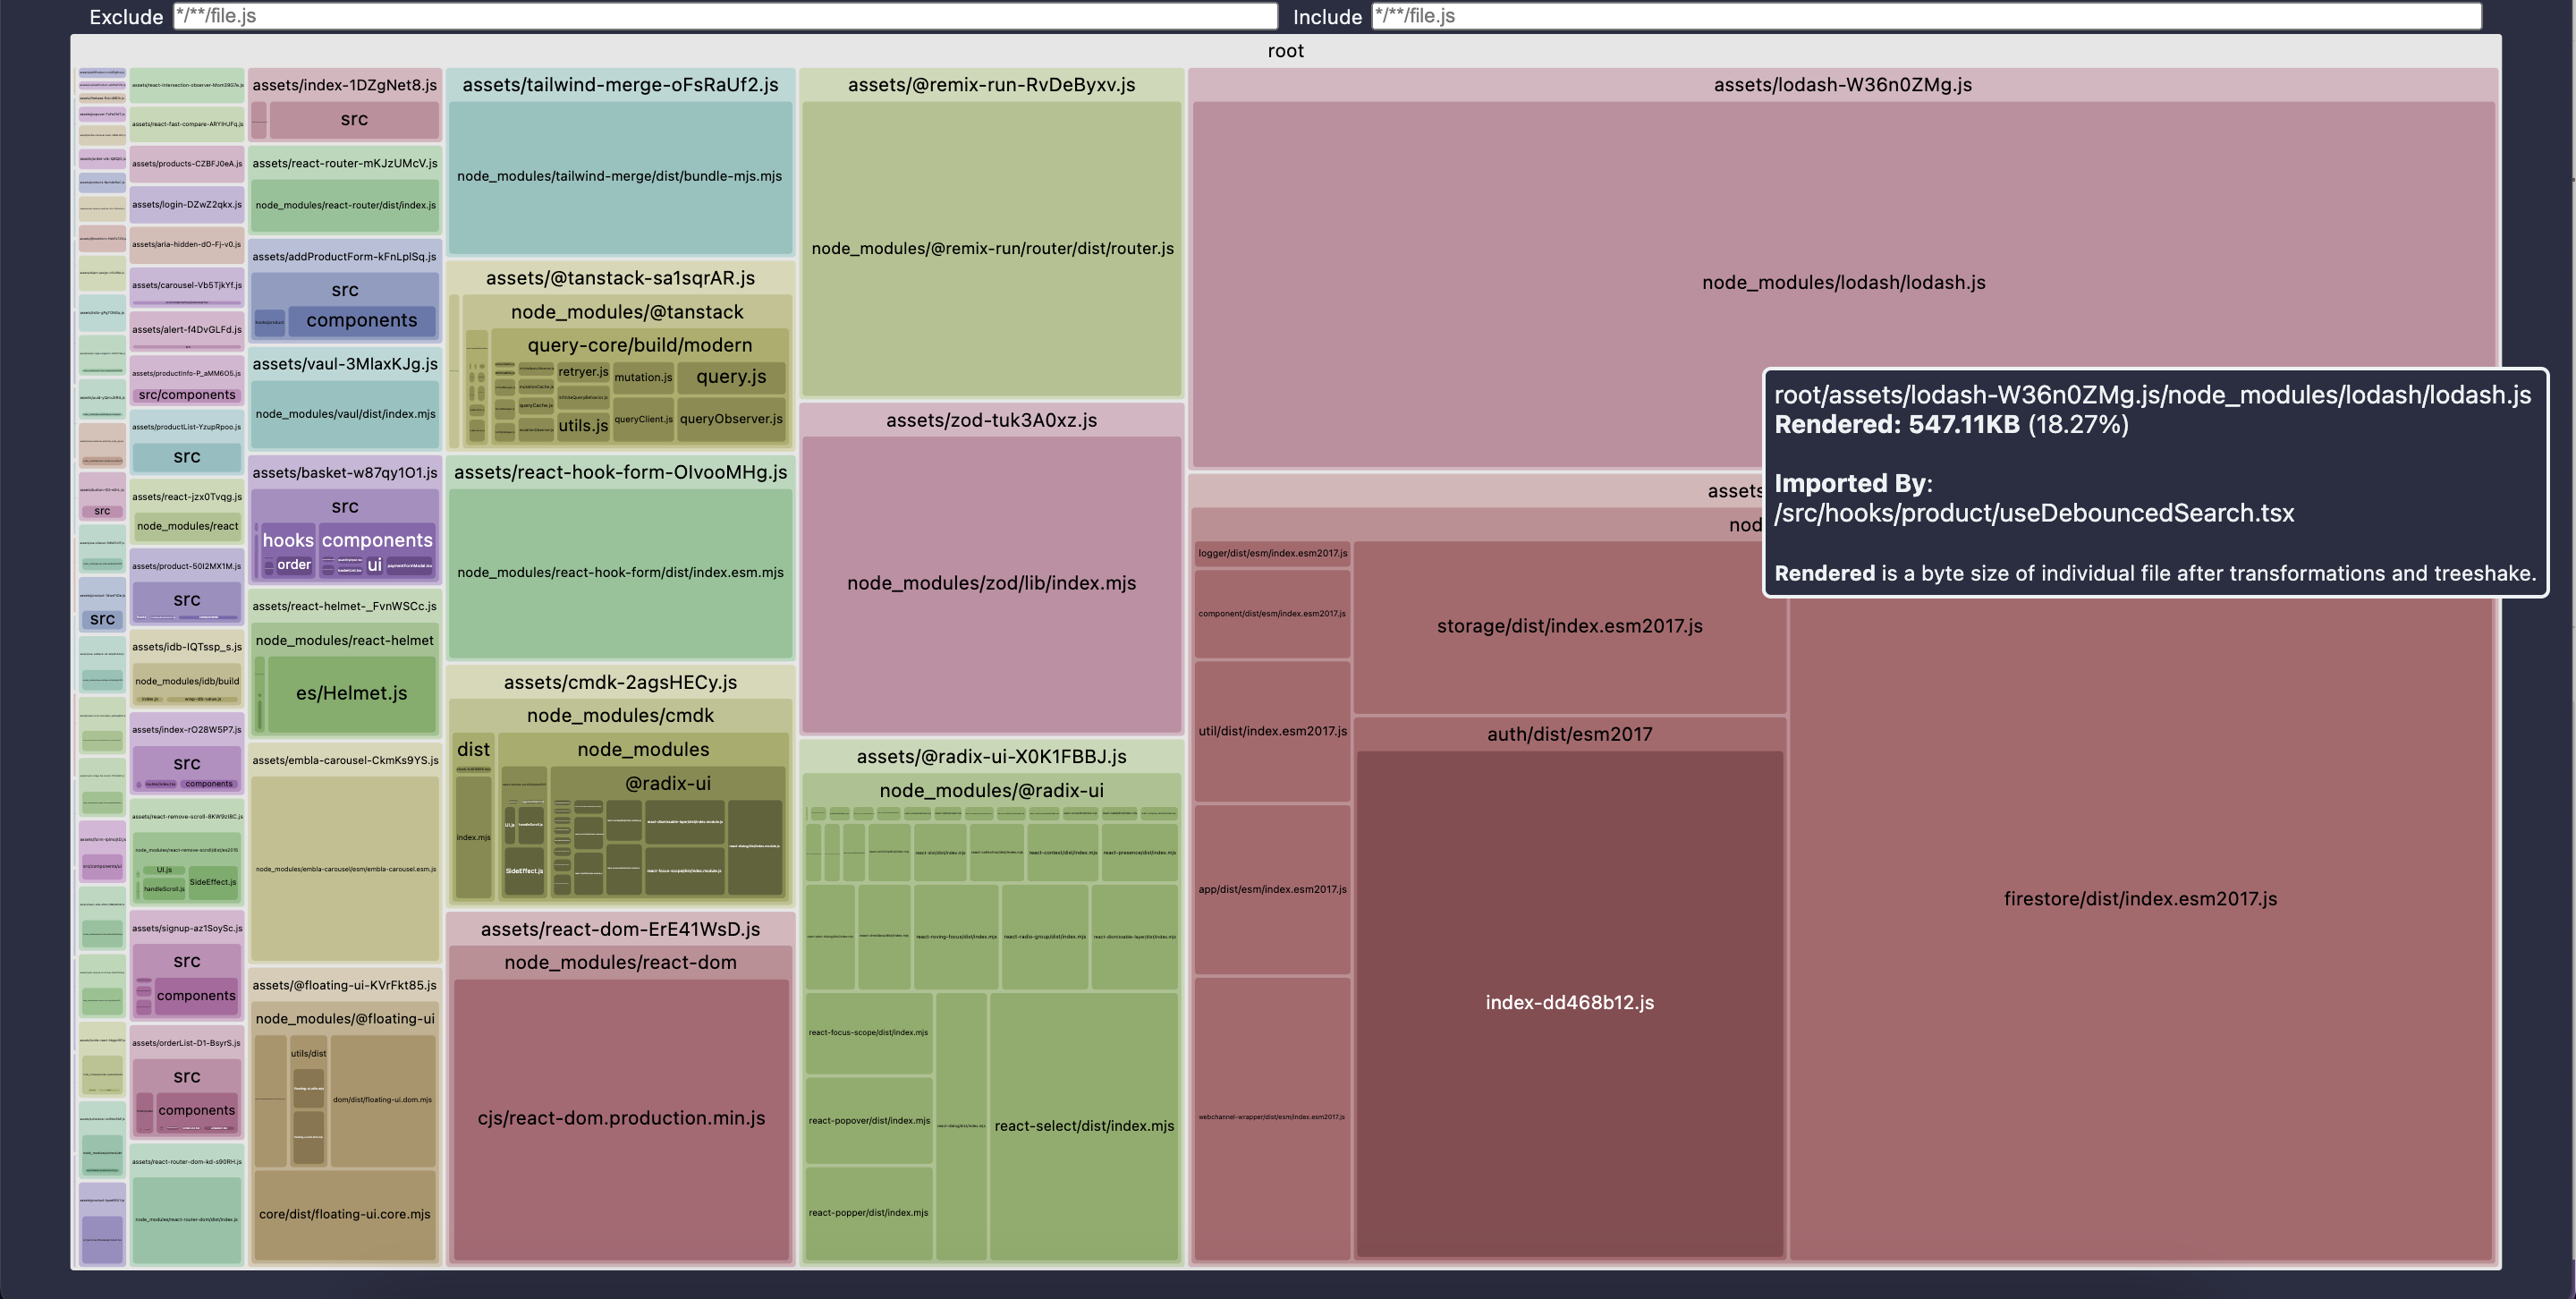Image resolution: width=2576 pixels, height=1299 pixels.
Task: Click the Exclude filter input field
Action: point(724,16)
